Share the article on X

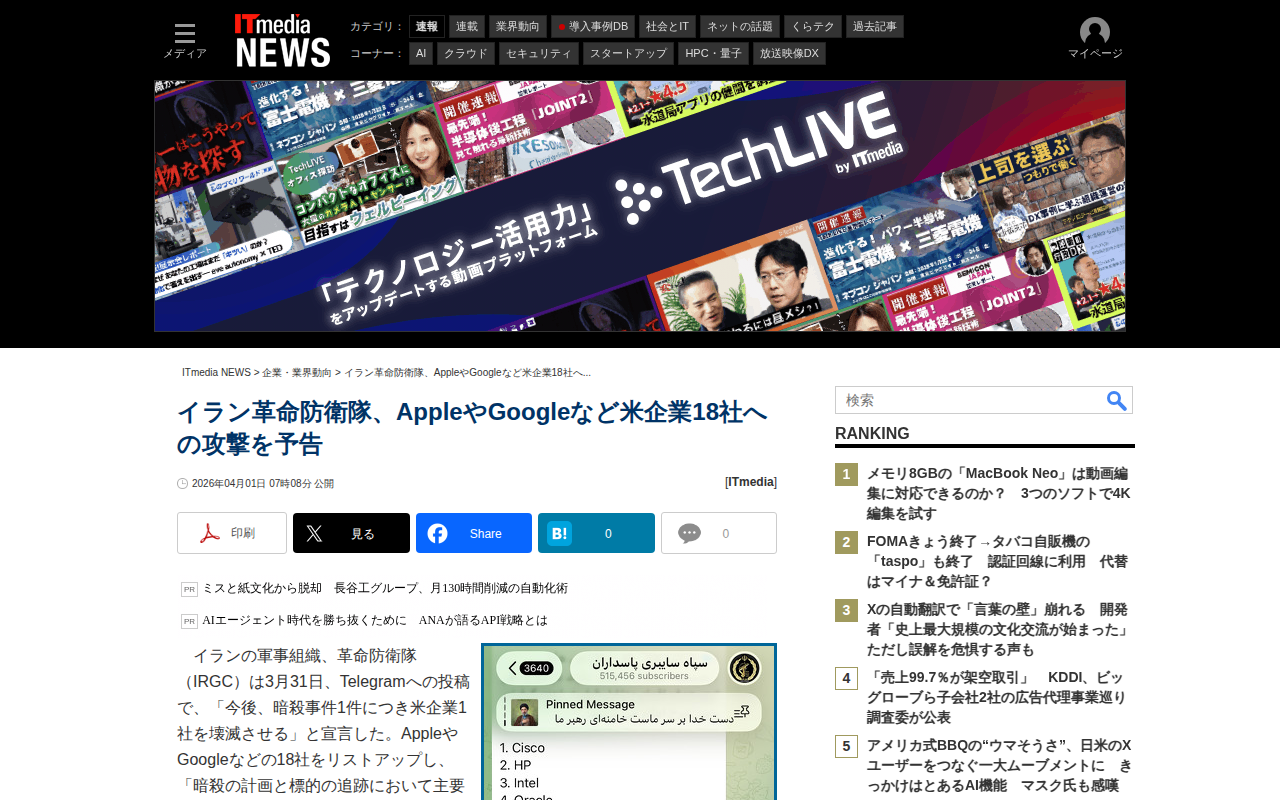[x=351, y=533]
